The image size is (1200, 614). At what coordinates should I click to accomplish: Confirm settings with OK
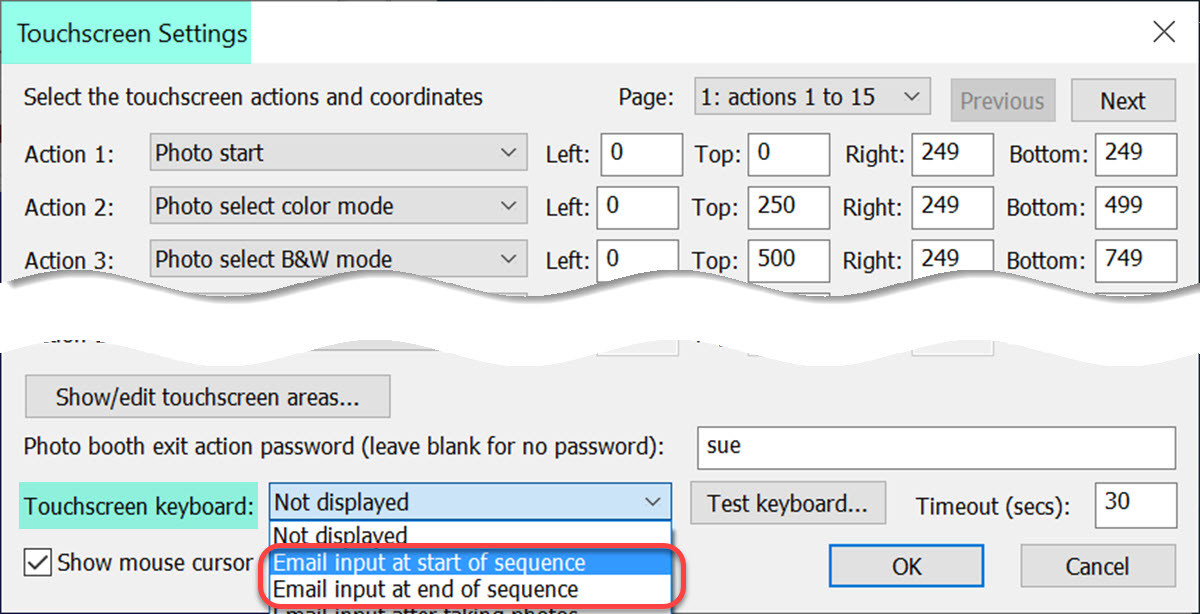pos(906,567)
